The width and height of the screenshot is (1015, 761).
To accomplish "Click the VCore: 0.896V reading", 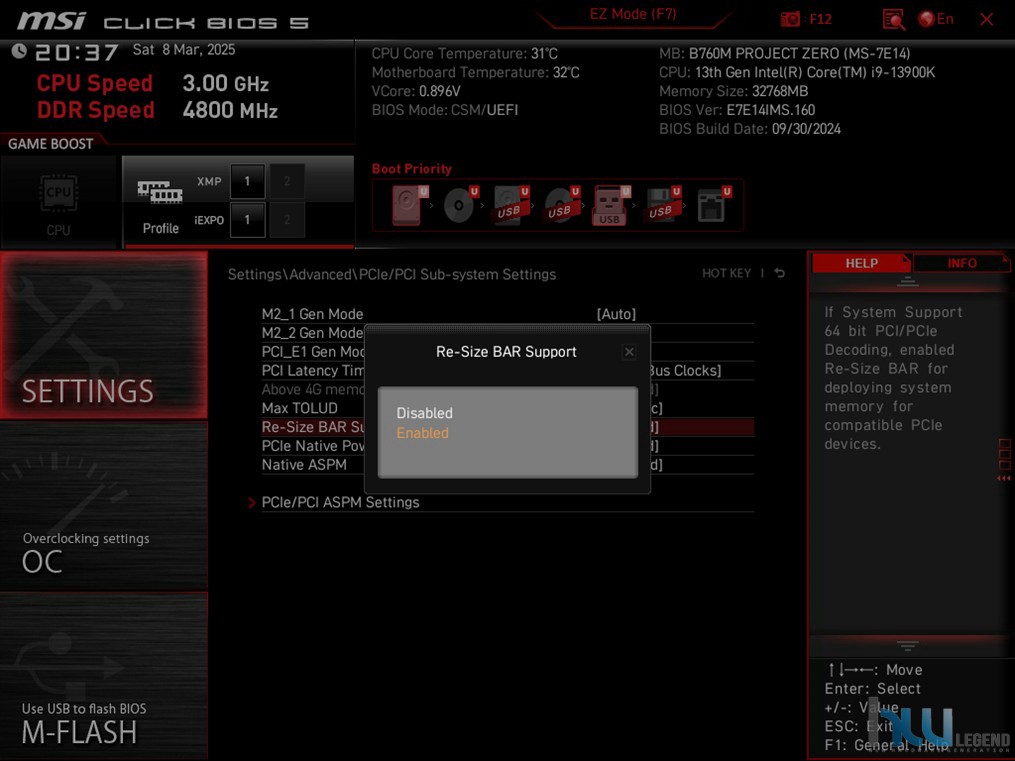I will tap(416, 91).
